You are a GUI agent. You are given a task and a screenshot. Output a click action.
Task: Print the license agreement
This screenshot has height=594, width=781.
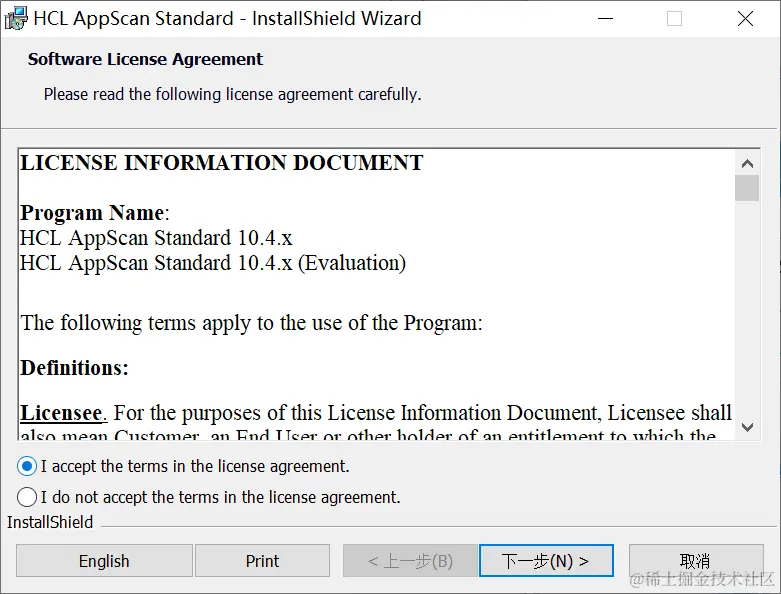pyautogui.click(x=262, y=561)
